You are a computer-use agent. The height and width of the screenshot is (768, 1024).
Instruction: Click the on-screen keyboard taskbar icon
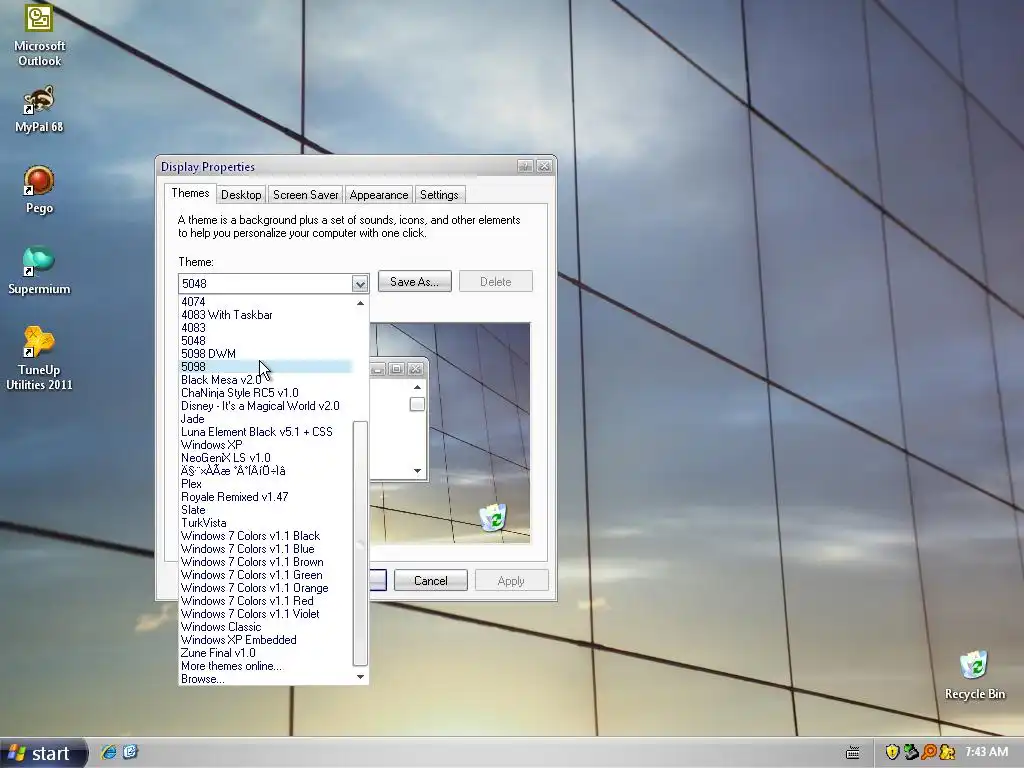click(853, 753)
